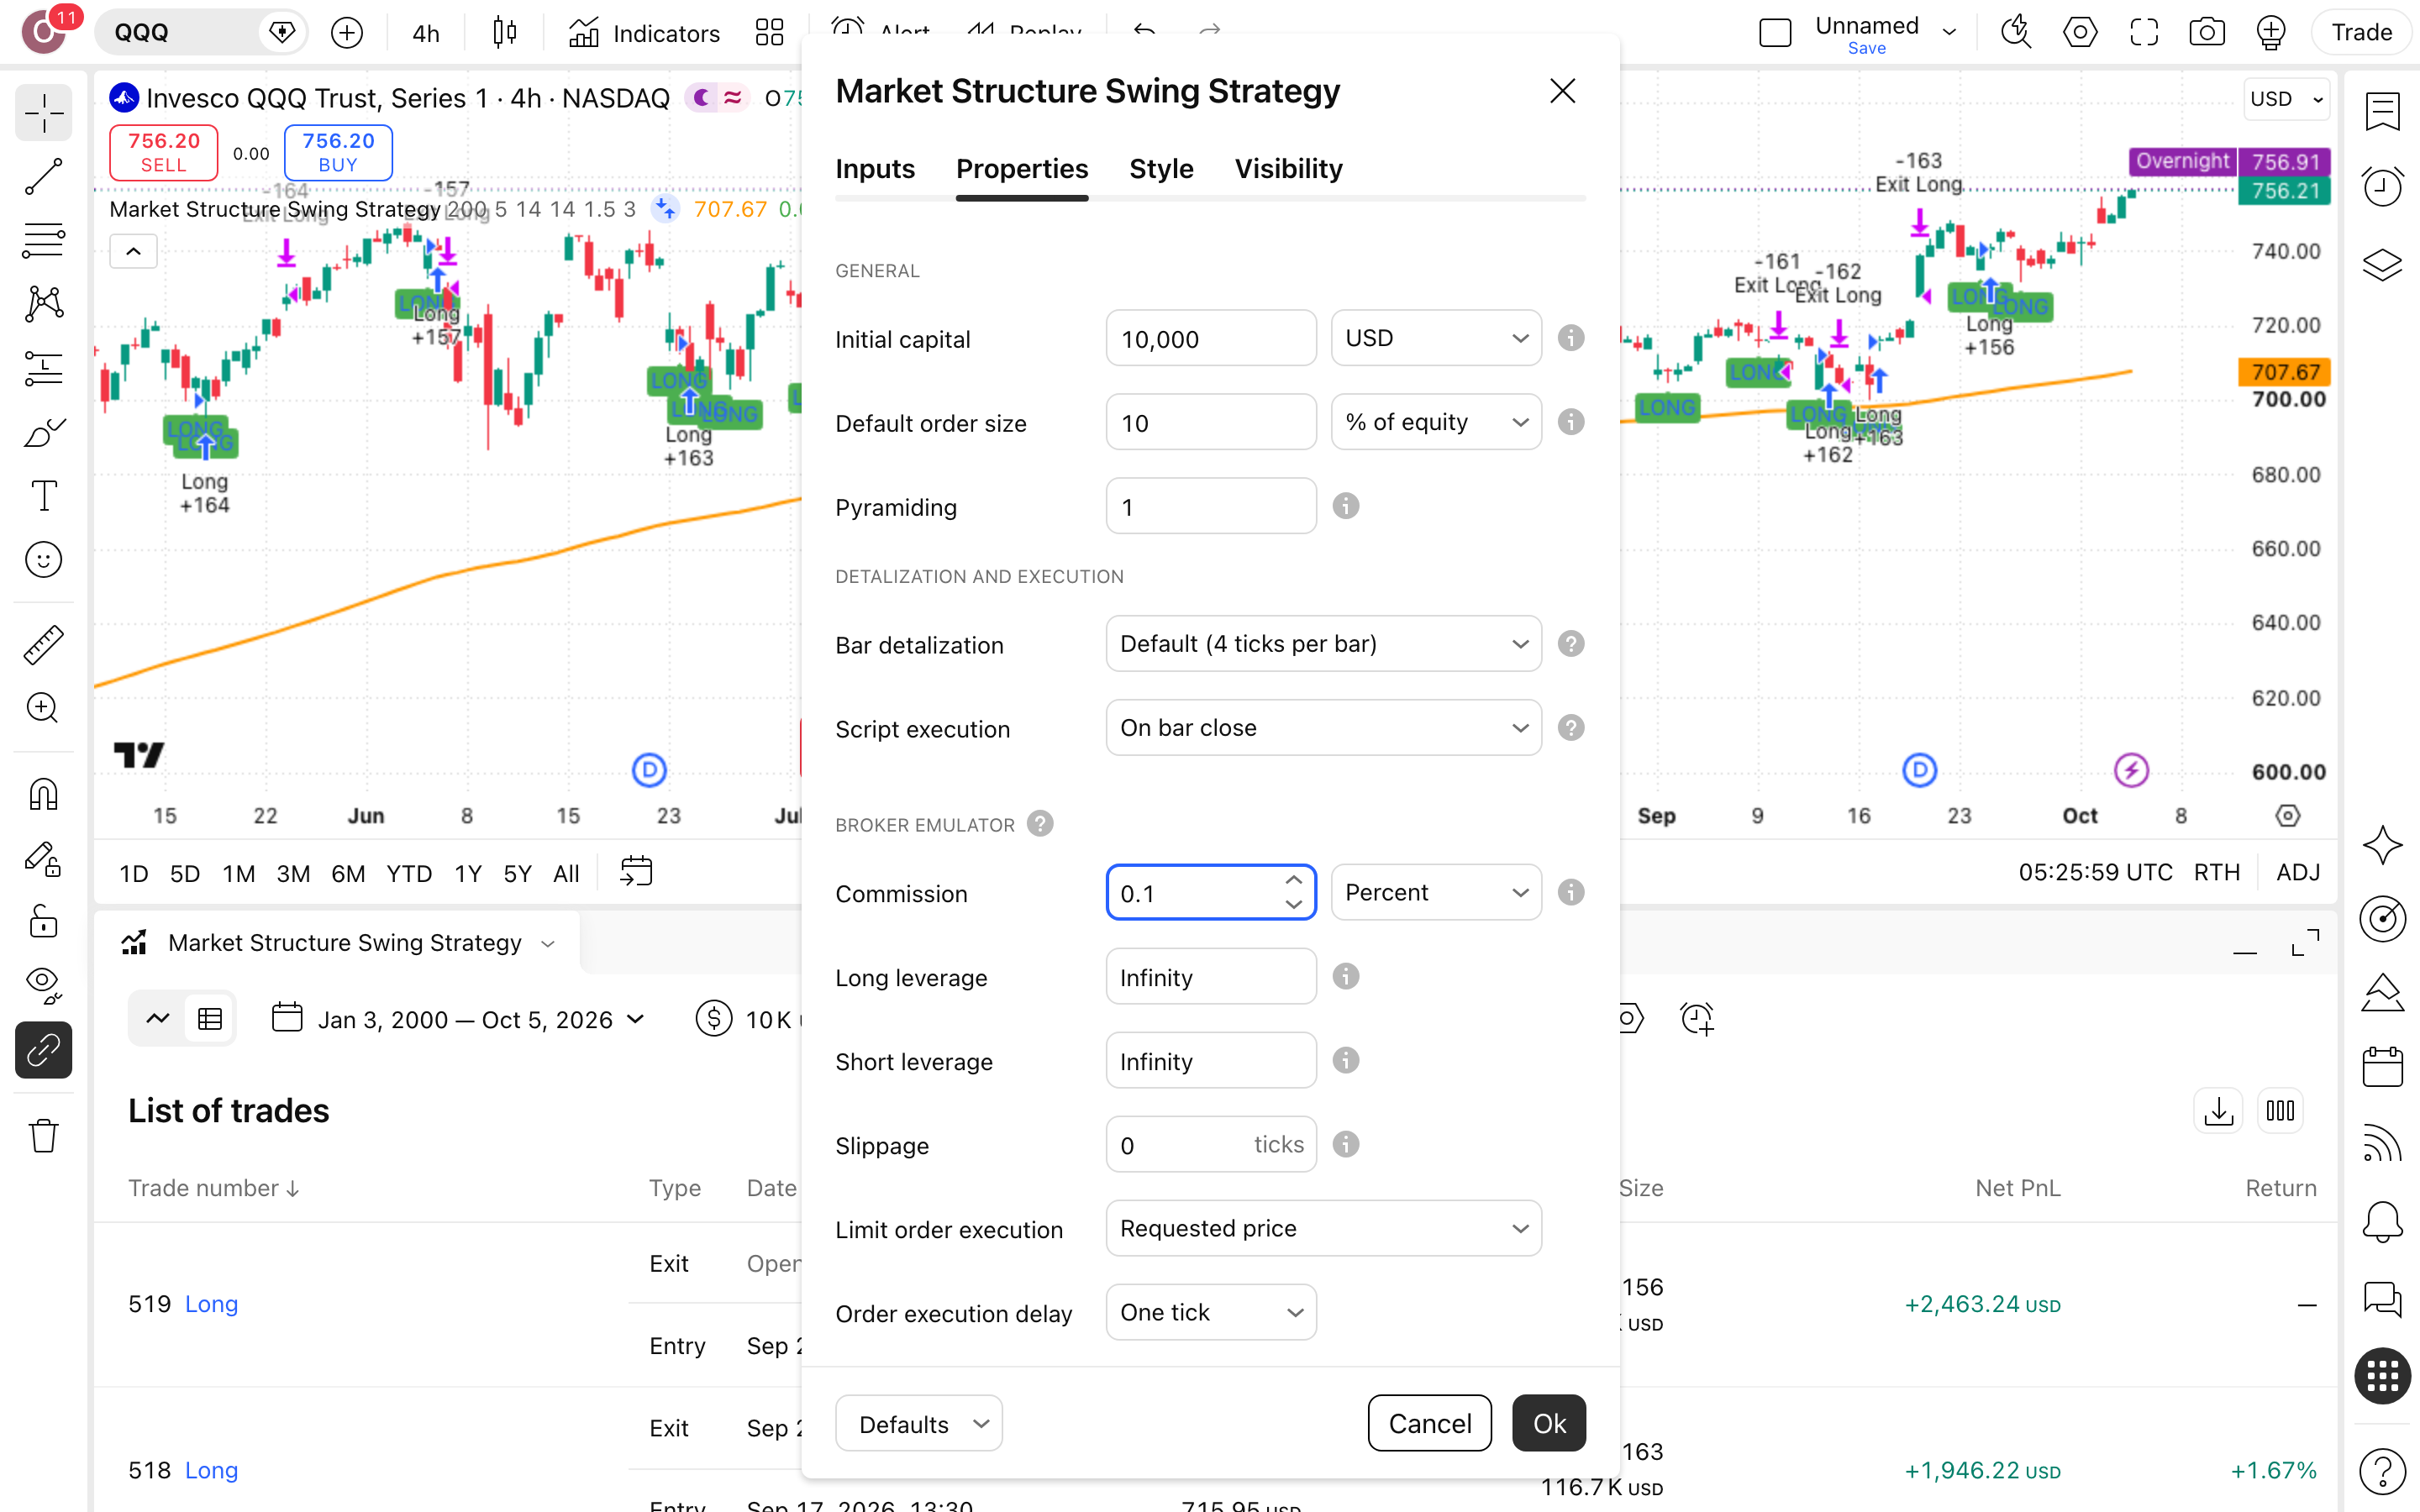Open the alerts clock panel
Screen dimensions: 2420x1512
(x=2383, y=186)
